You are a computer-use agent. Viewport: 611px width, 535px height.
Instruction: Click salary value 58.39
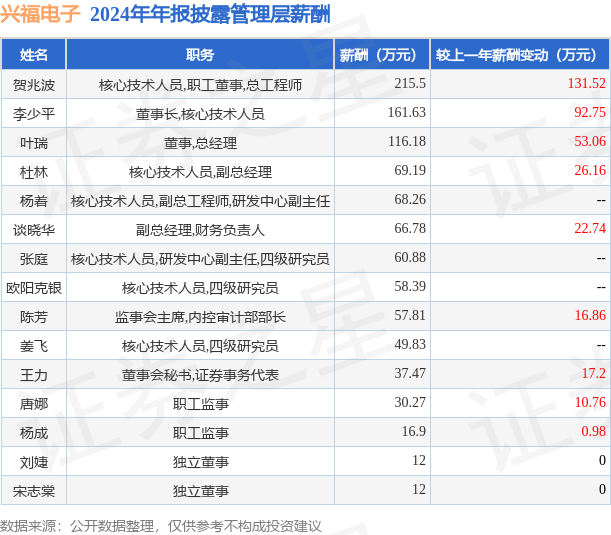point(410,287)
